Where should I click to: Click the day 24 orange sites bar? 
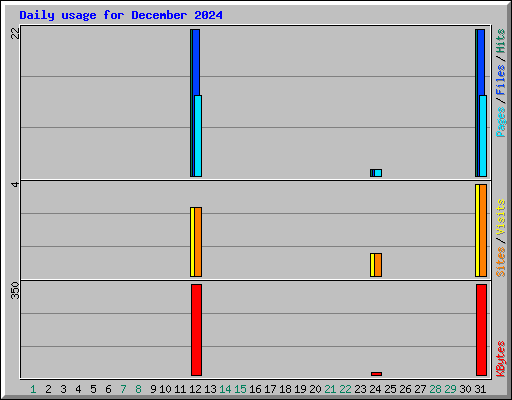378,265
